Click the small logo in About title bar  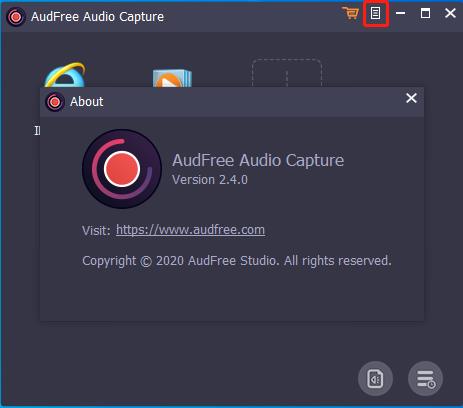click(55, 102)
